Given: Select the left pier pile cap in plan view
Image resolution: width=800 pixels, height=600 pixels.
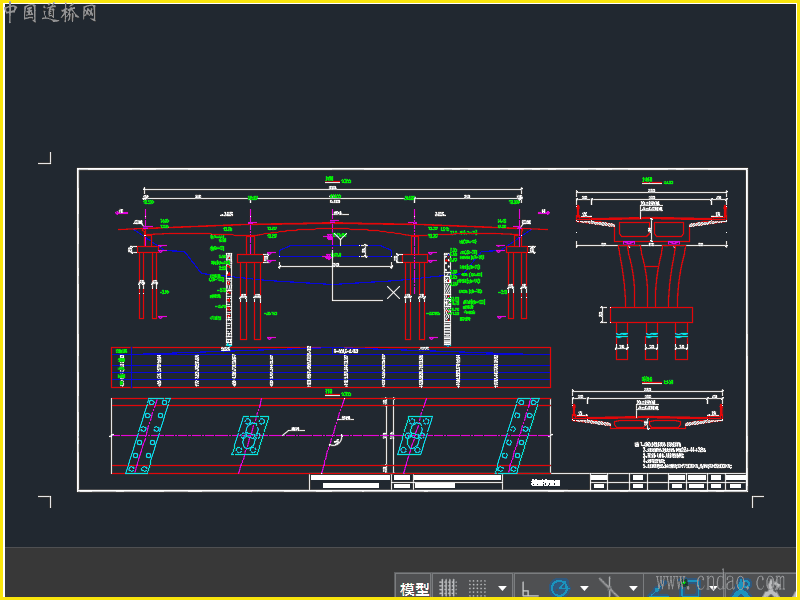Looking at the screenshot, I should [248, 435].
